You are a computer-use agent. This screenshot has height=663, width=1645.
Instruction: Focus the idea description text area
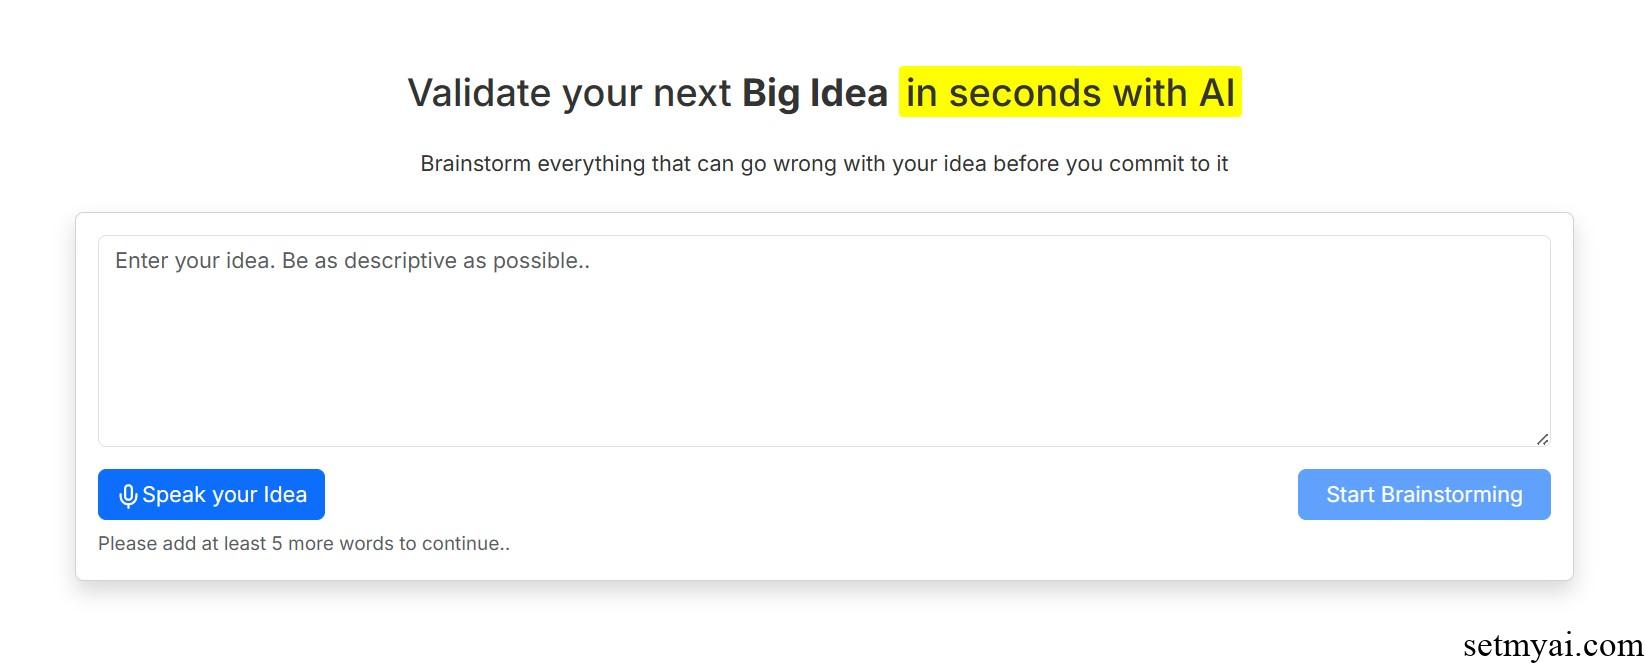tap(824, 341)
